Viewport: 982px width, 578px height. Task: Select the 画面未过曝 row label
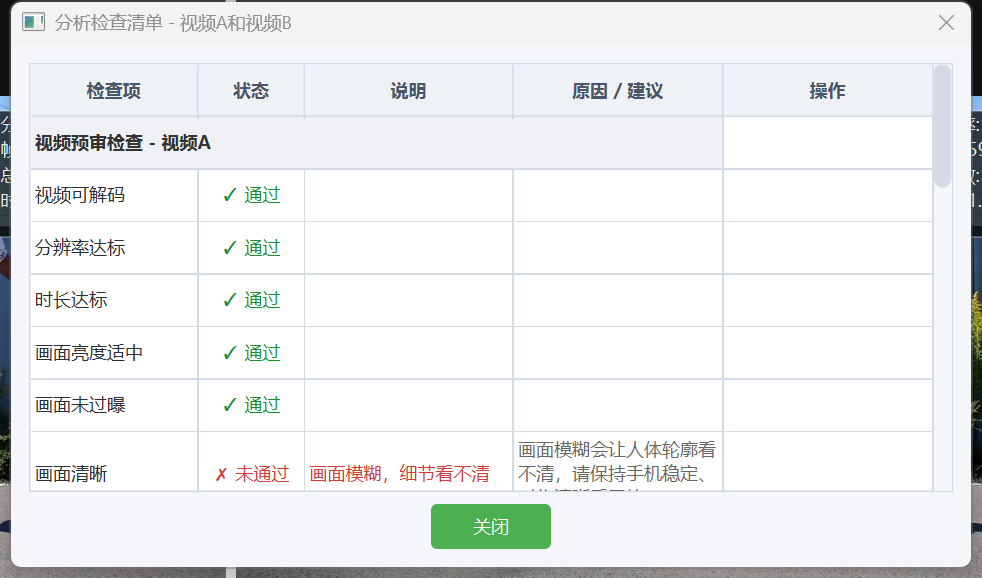tap(80, 405)
